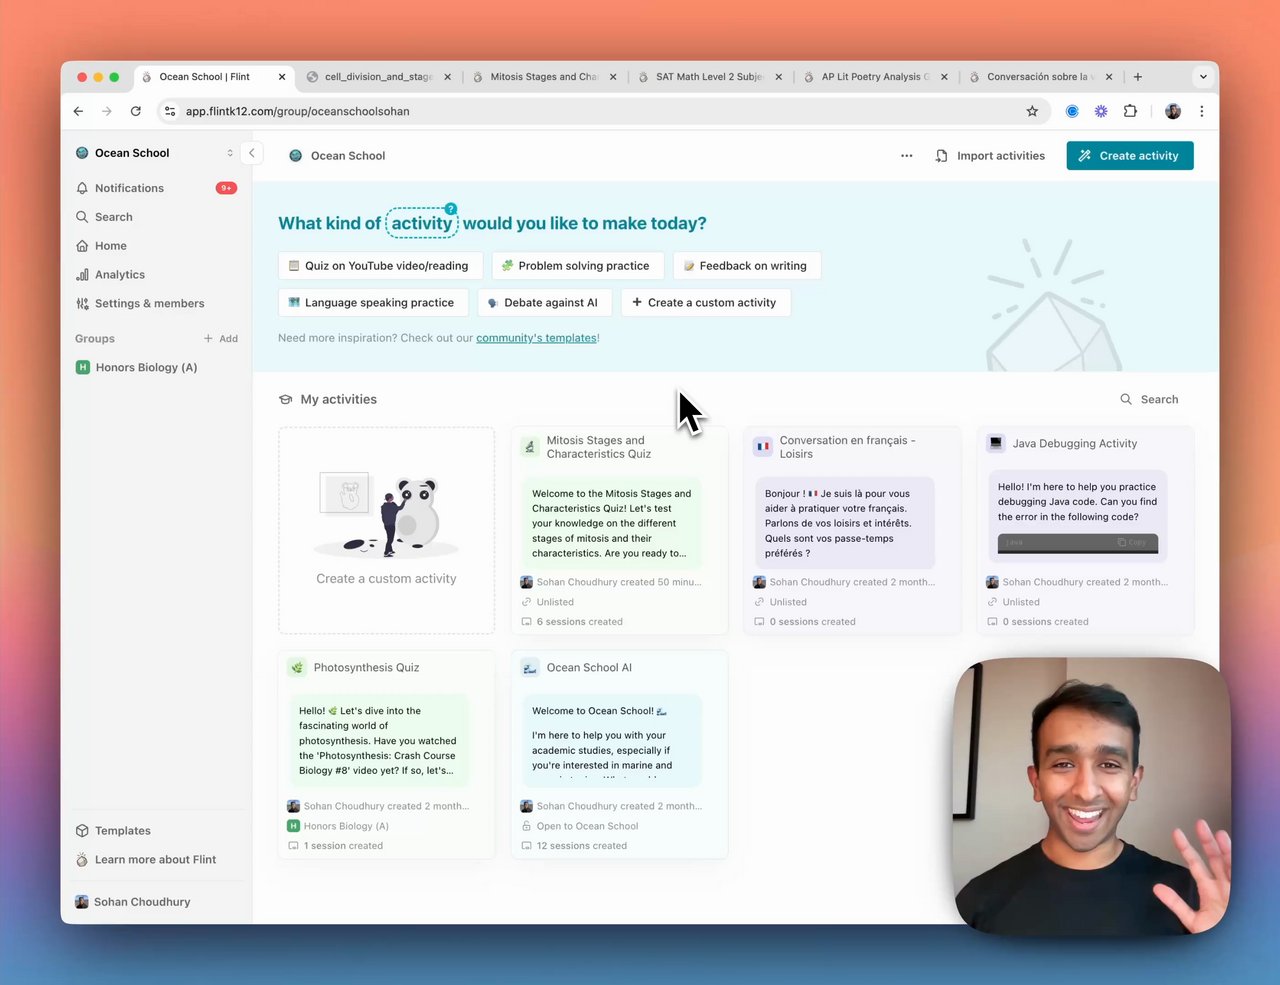Click the Ocean School breadcrumb title
The image size is (1280, 985).
348,156
